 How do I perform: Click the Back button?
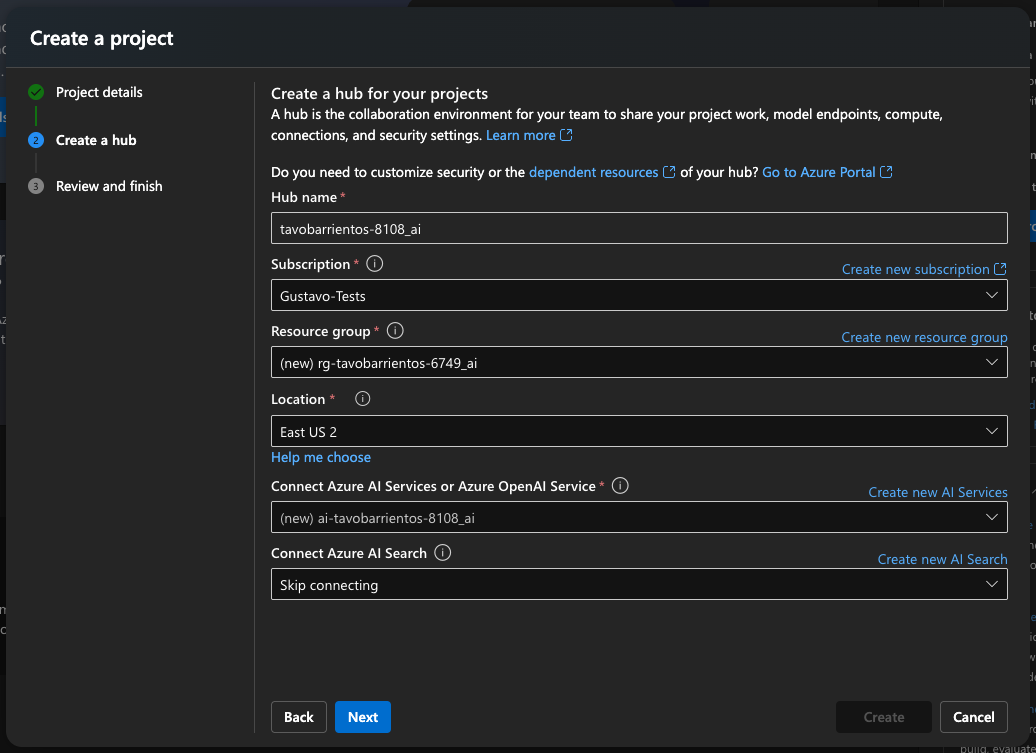299,717
